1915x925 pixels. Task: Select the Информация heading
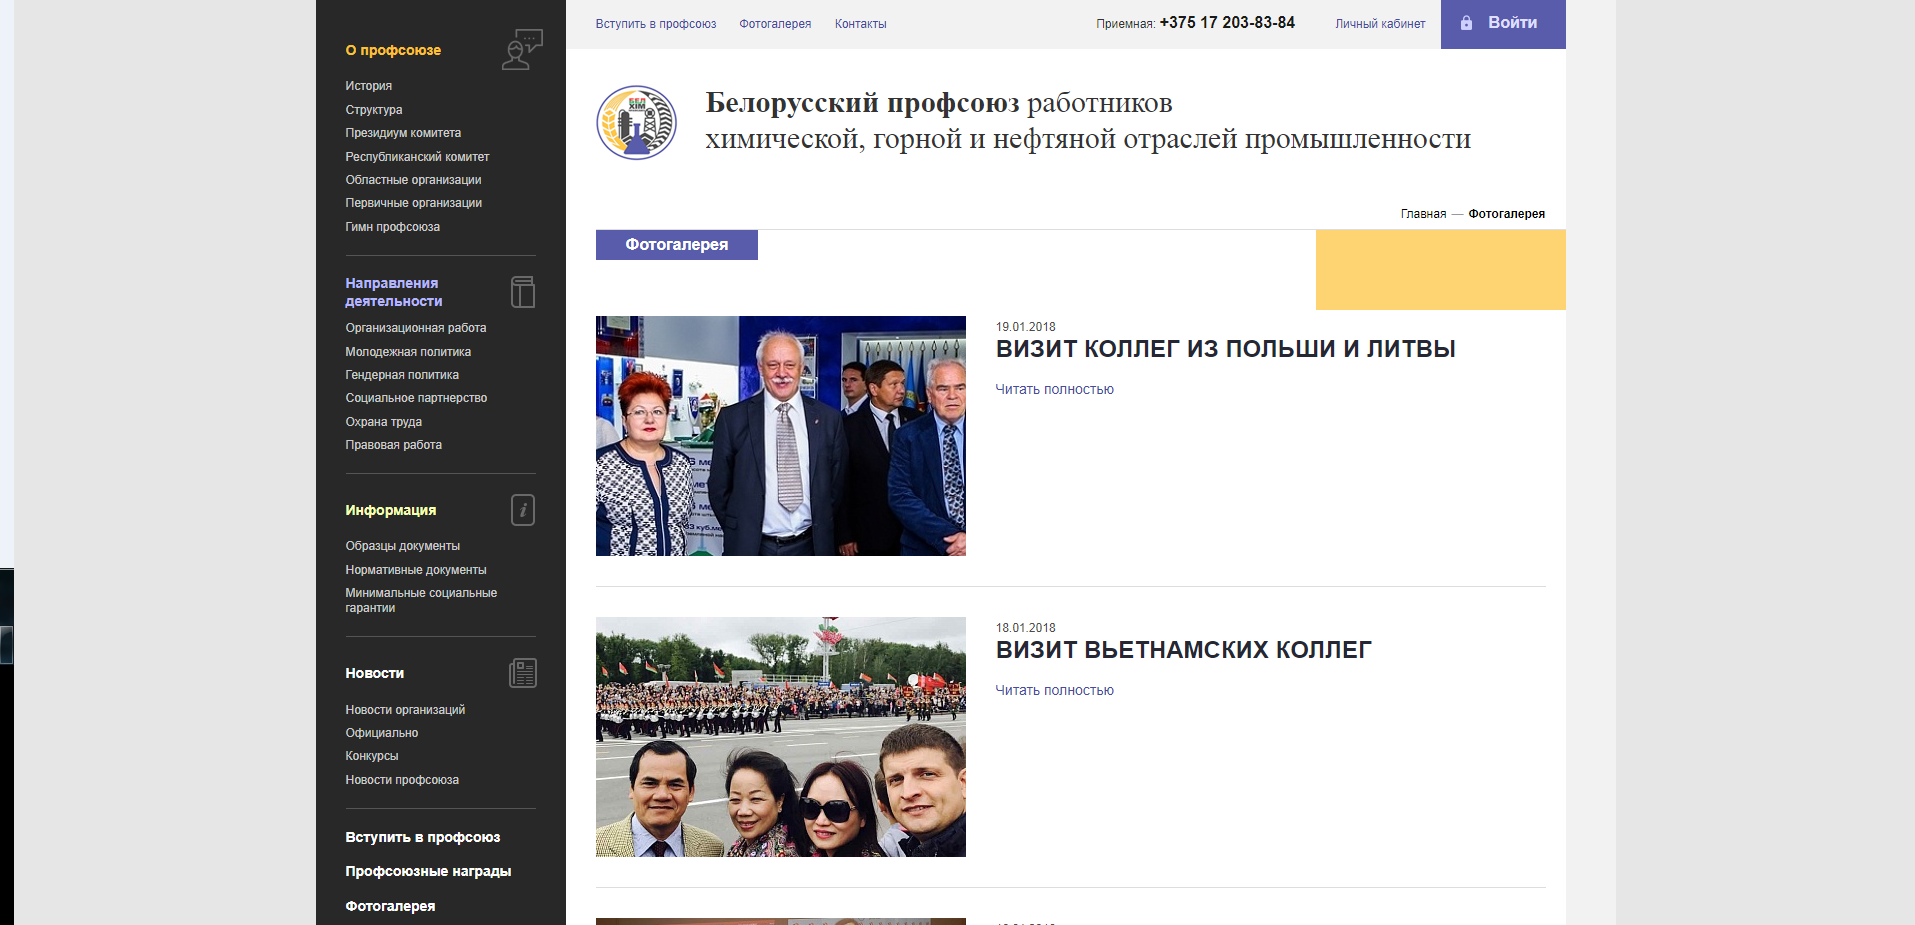click(391, 510)
